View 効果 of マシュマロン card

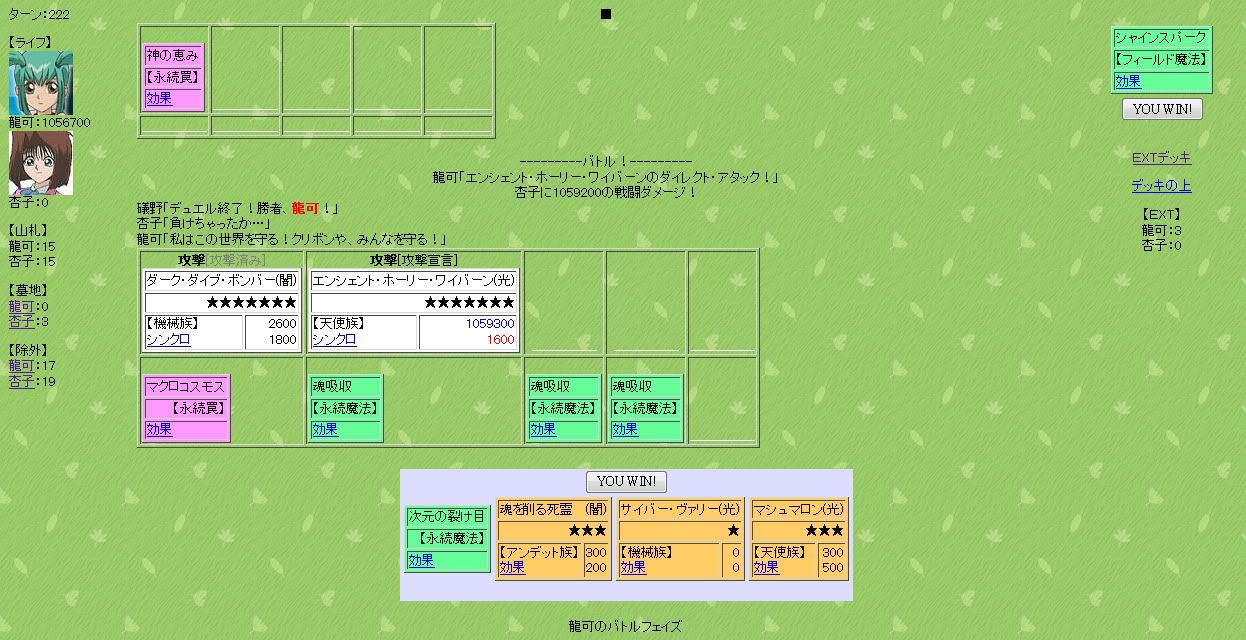[x=766, y=567]
